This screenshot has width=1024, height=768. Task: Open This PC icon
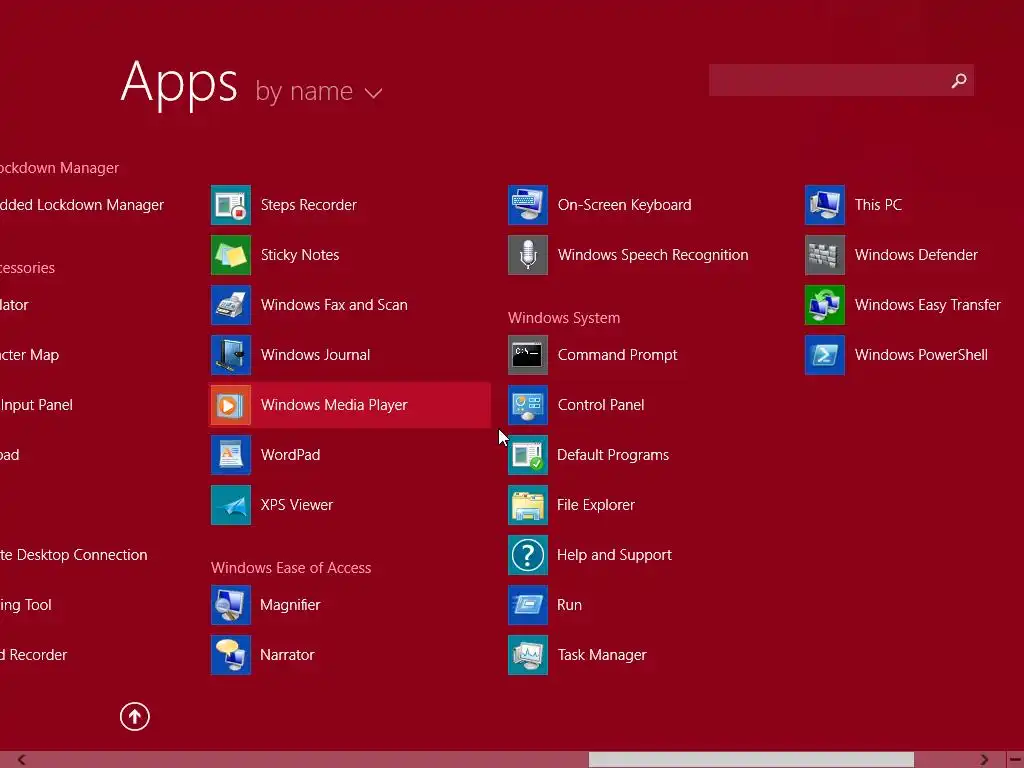pos(825,205)
